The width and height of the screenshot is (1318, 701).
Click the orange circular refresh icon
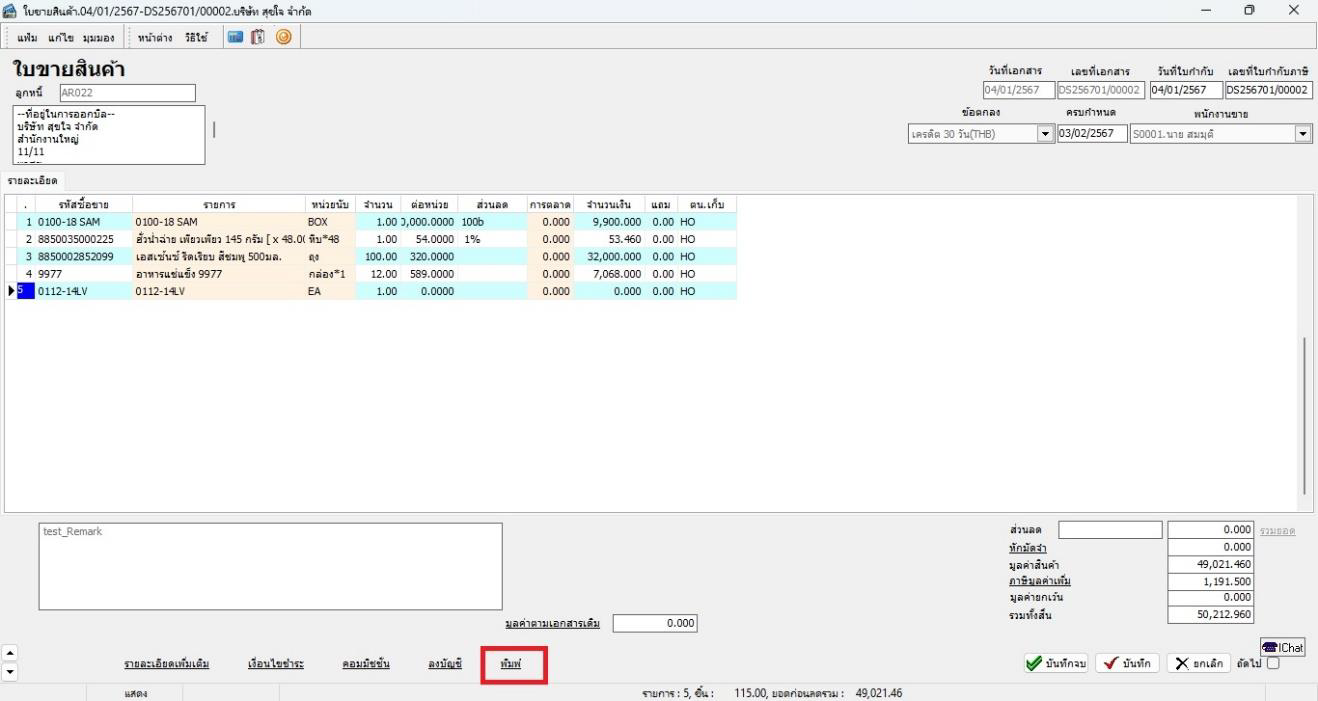click(283, 37)
